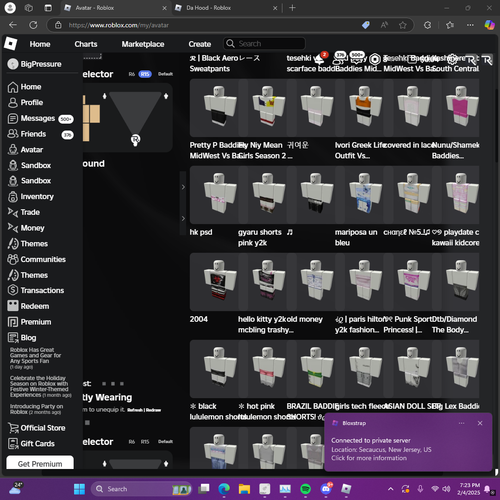
Task: Click the read aloud icon in address bar
Action: [x=384, y=25]
